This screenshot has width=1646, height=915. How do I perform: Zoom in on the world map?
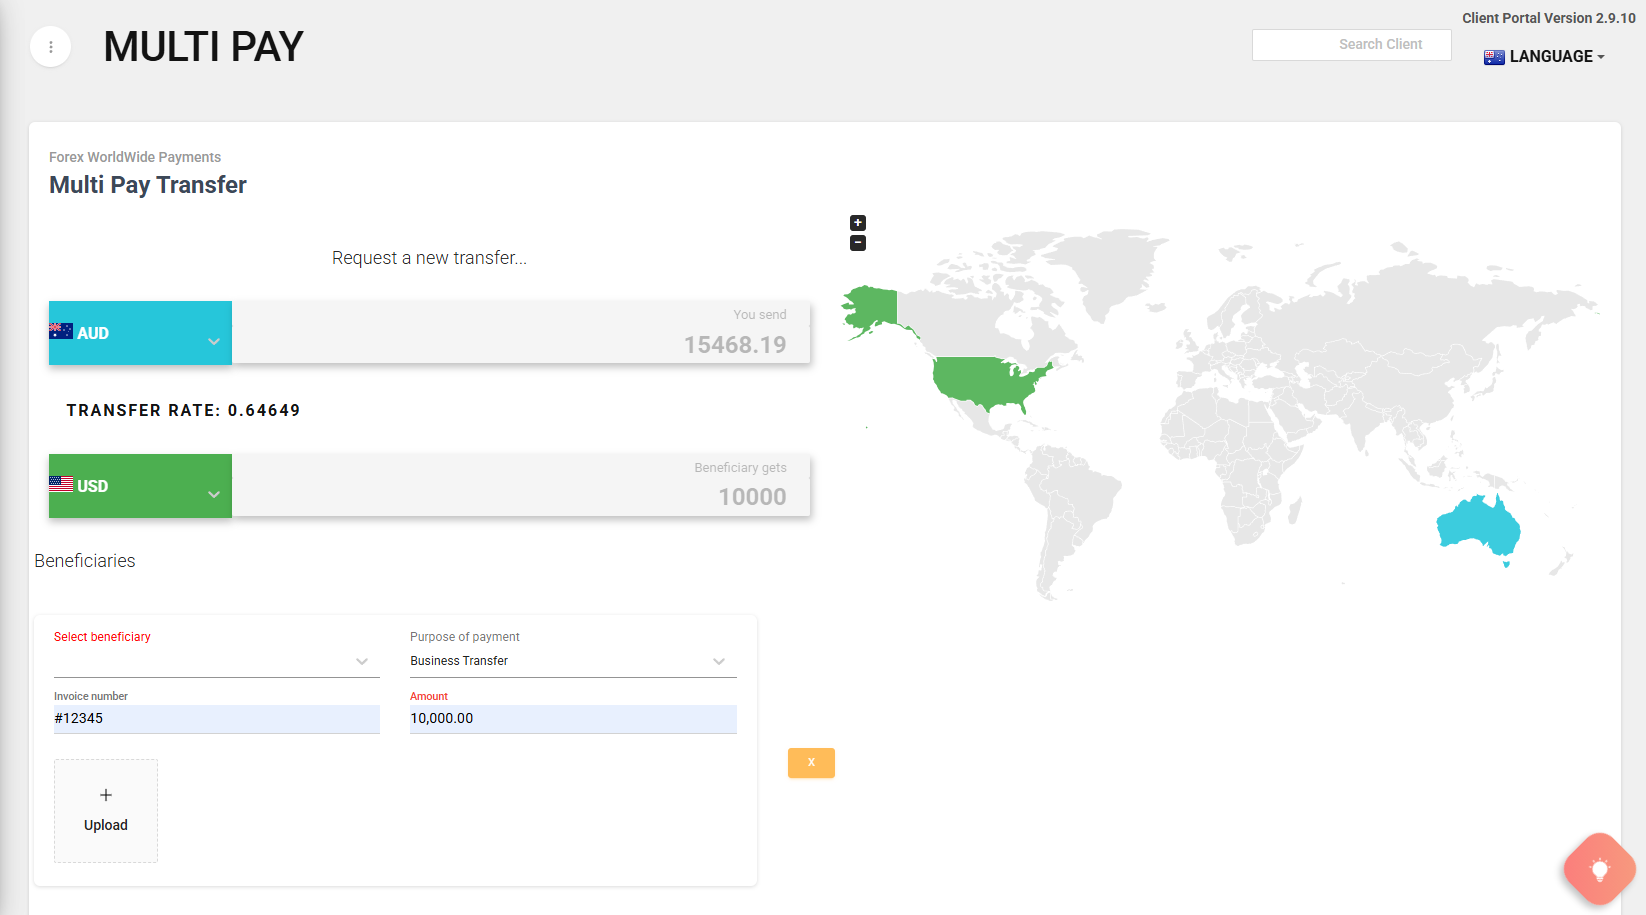(857, 223)
